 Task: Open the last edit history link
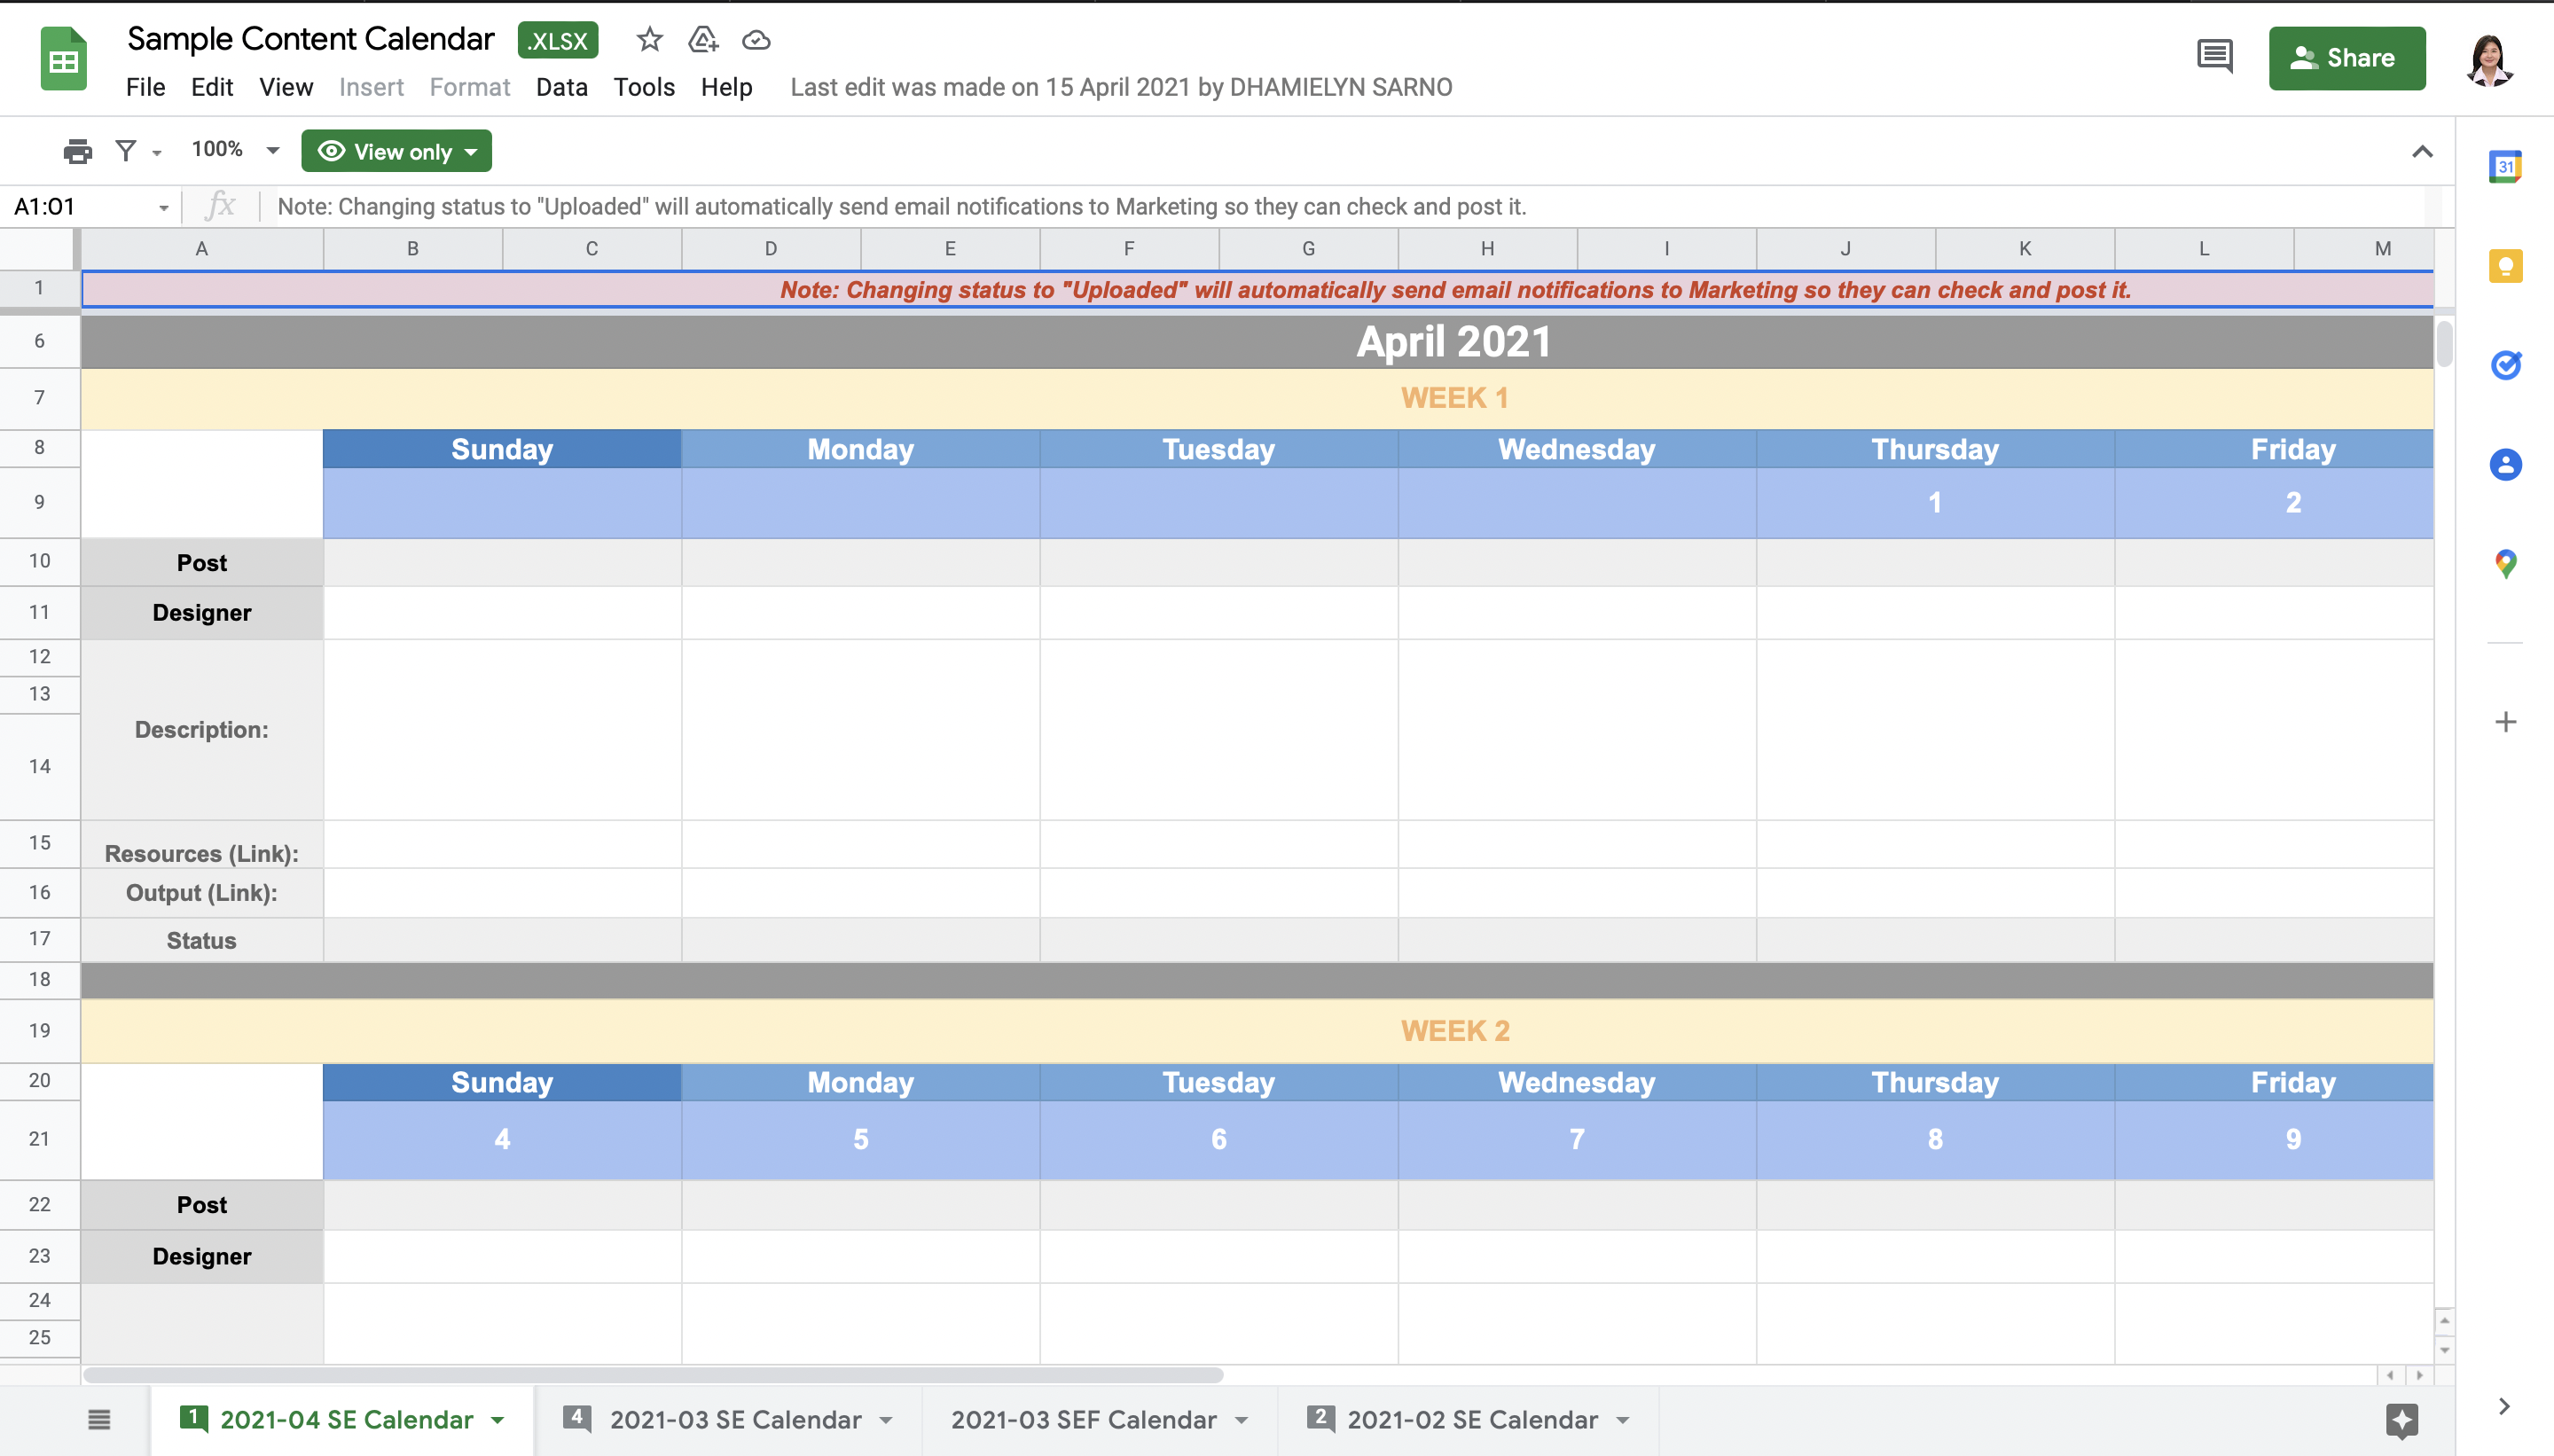[1120, 87]
